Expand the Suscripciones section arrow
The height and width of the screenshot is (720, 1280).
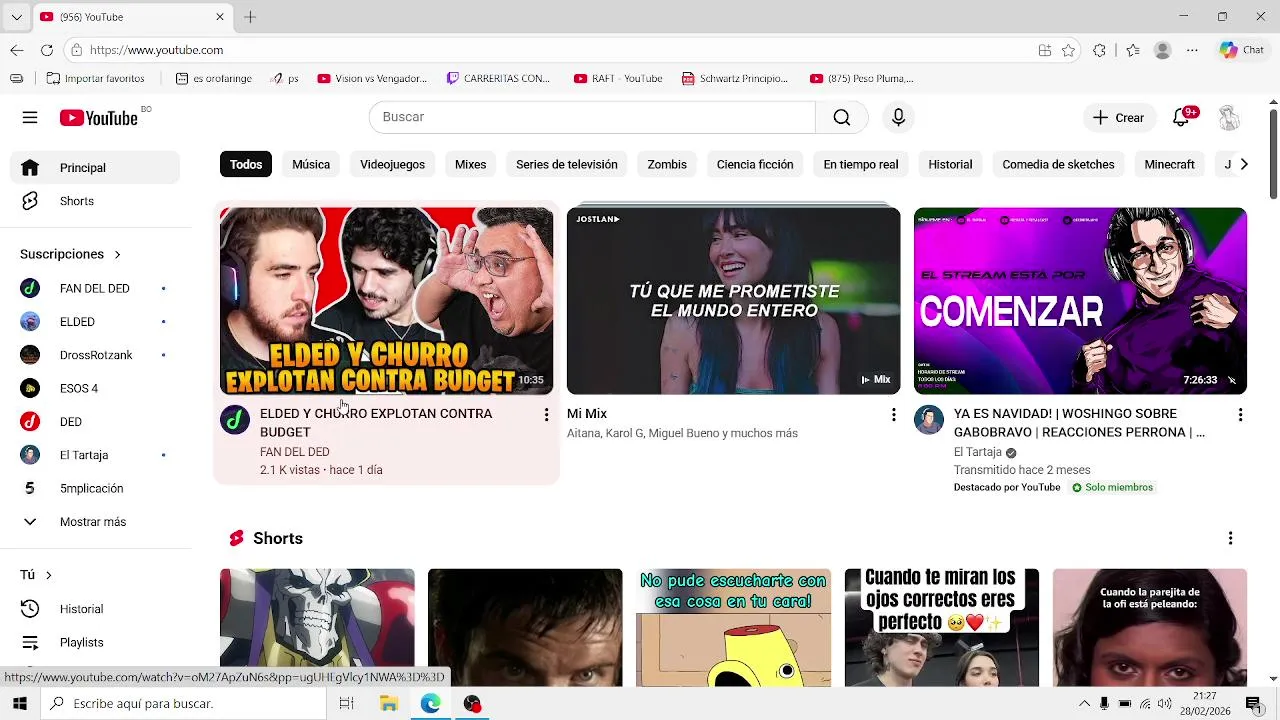tap(117, 254)
